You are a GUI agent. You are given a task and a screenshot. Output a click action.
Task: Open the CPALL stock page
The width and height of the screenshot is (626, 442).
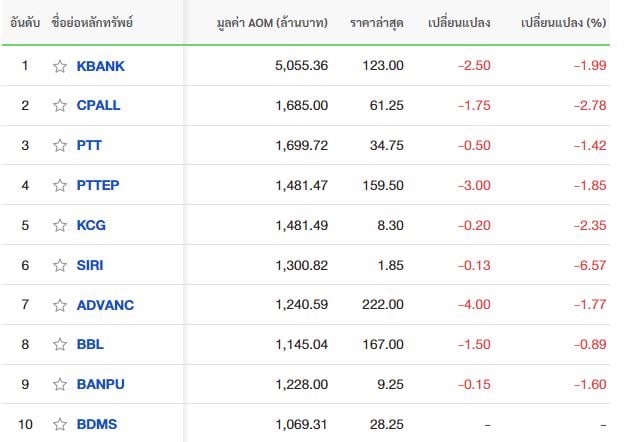click(x=98, y=106)
